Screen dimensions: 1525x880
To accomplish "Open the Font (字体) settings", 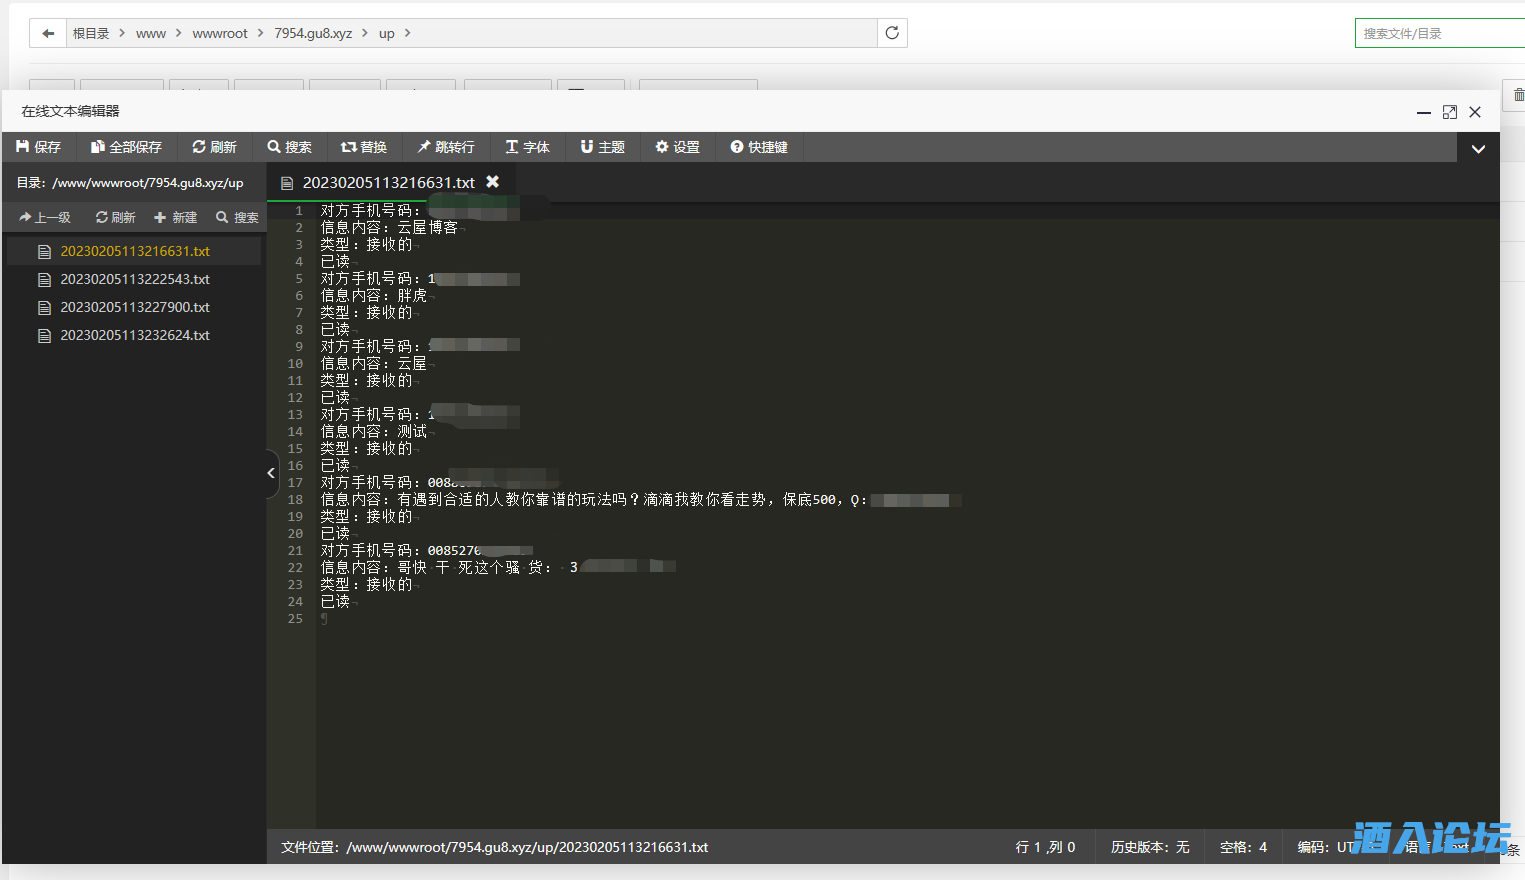I will click(x=527, y=147).
